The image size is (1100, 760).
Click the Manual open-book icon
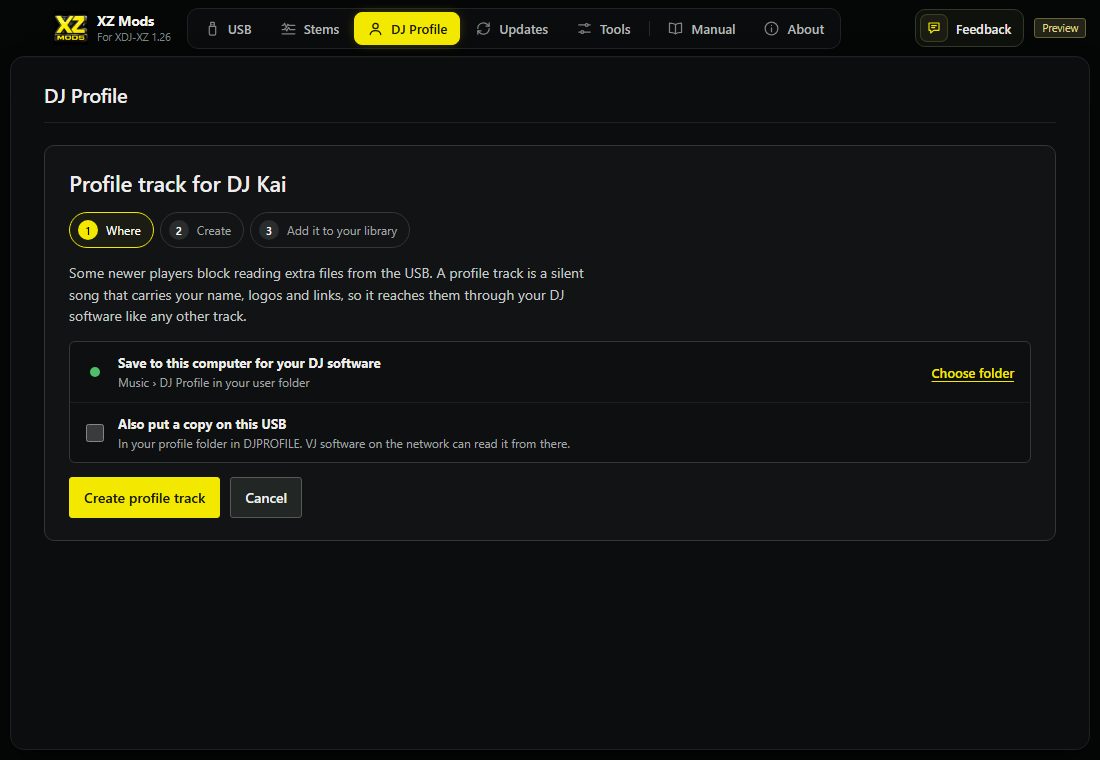coord(676,29)
